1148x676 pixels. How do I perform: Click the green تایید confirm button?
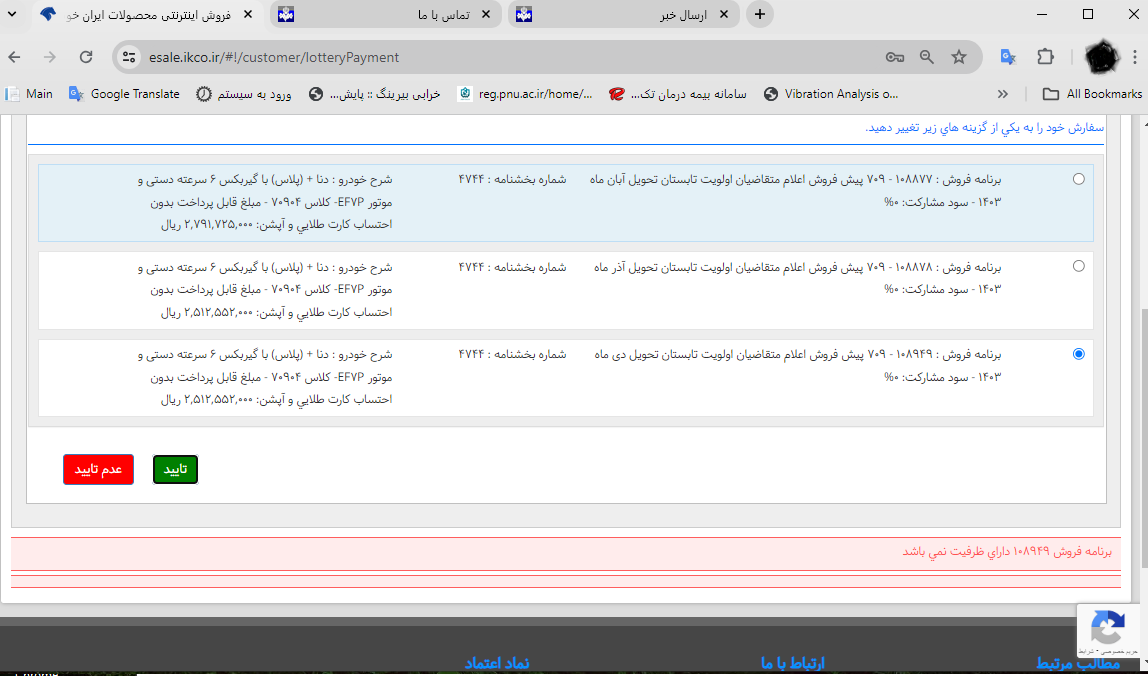(x=175, y=469)
